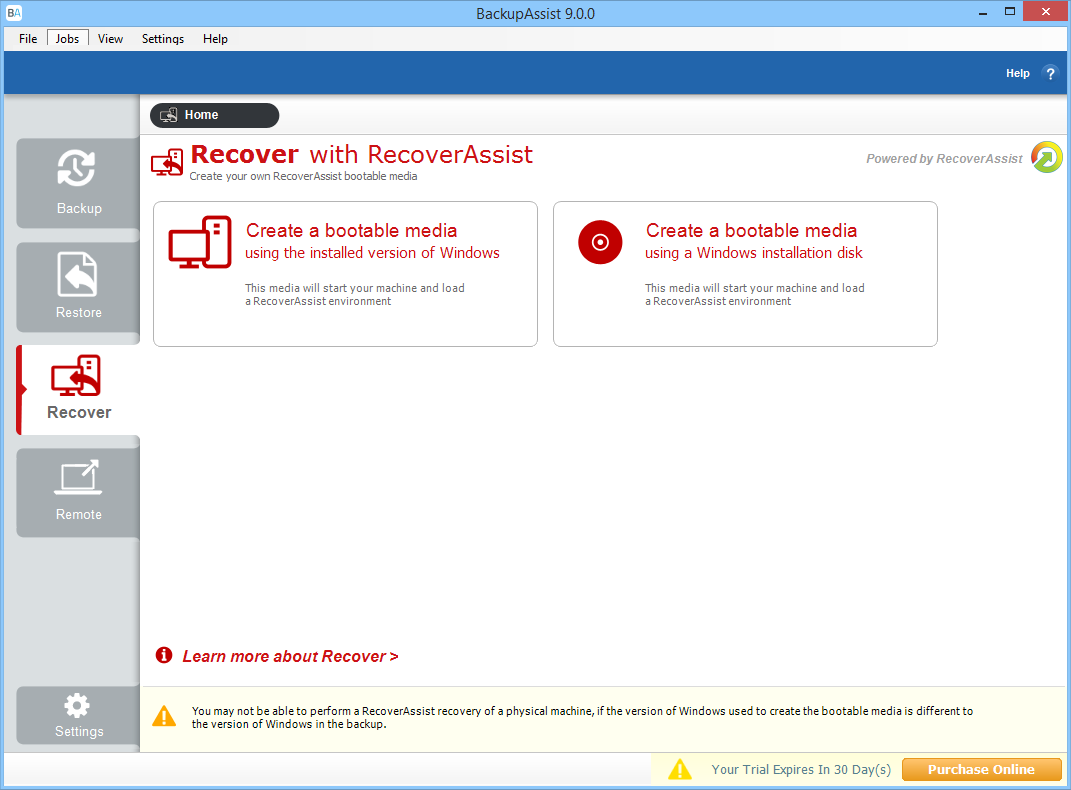Click the red info icon beside Learn more
1071x790 pixels.
(164, 655)
